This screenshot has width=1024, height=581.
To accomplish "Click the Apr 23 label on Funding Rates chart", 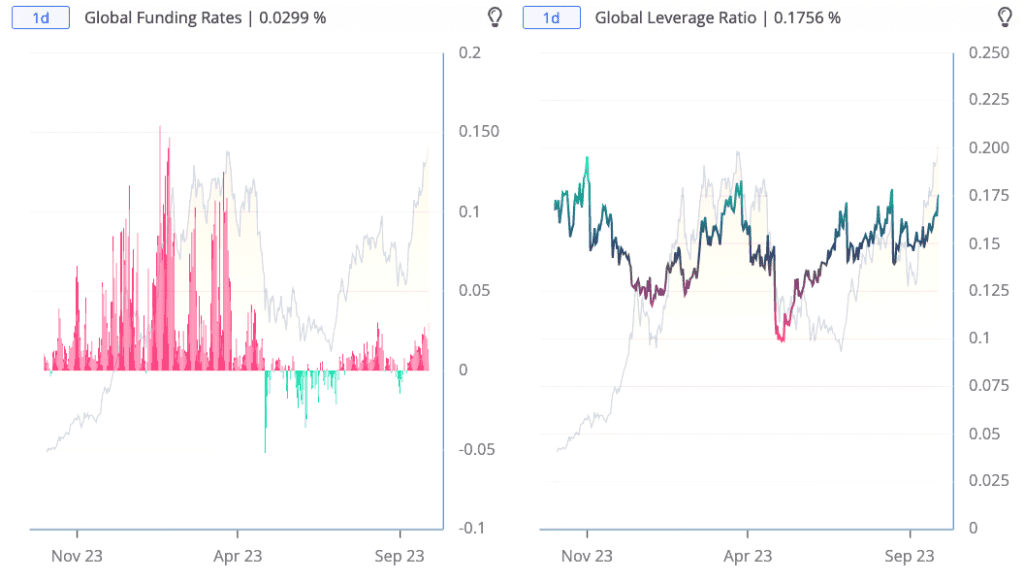I will click(237, 556).
